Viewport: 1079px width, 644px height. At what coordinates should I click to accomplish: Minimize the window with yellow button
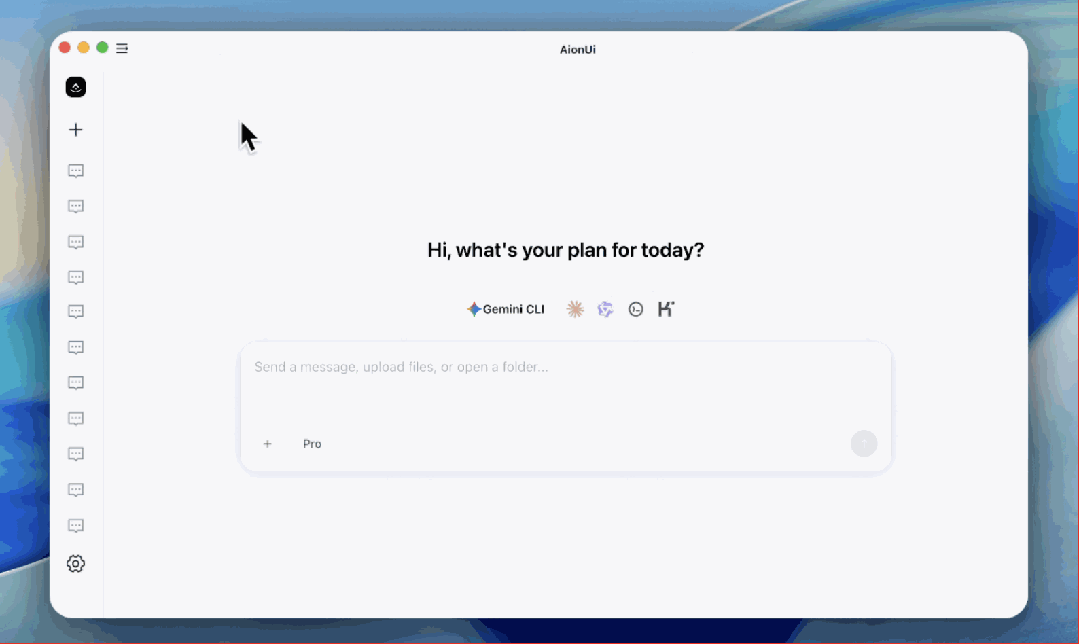coord(83,47)
